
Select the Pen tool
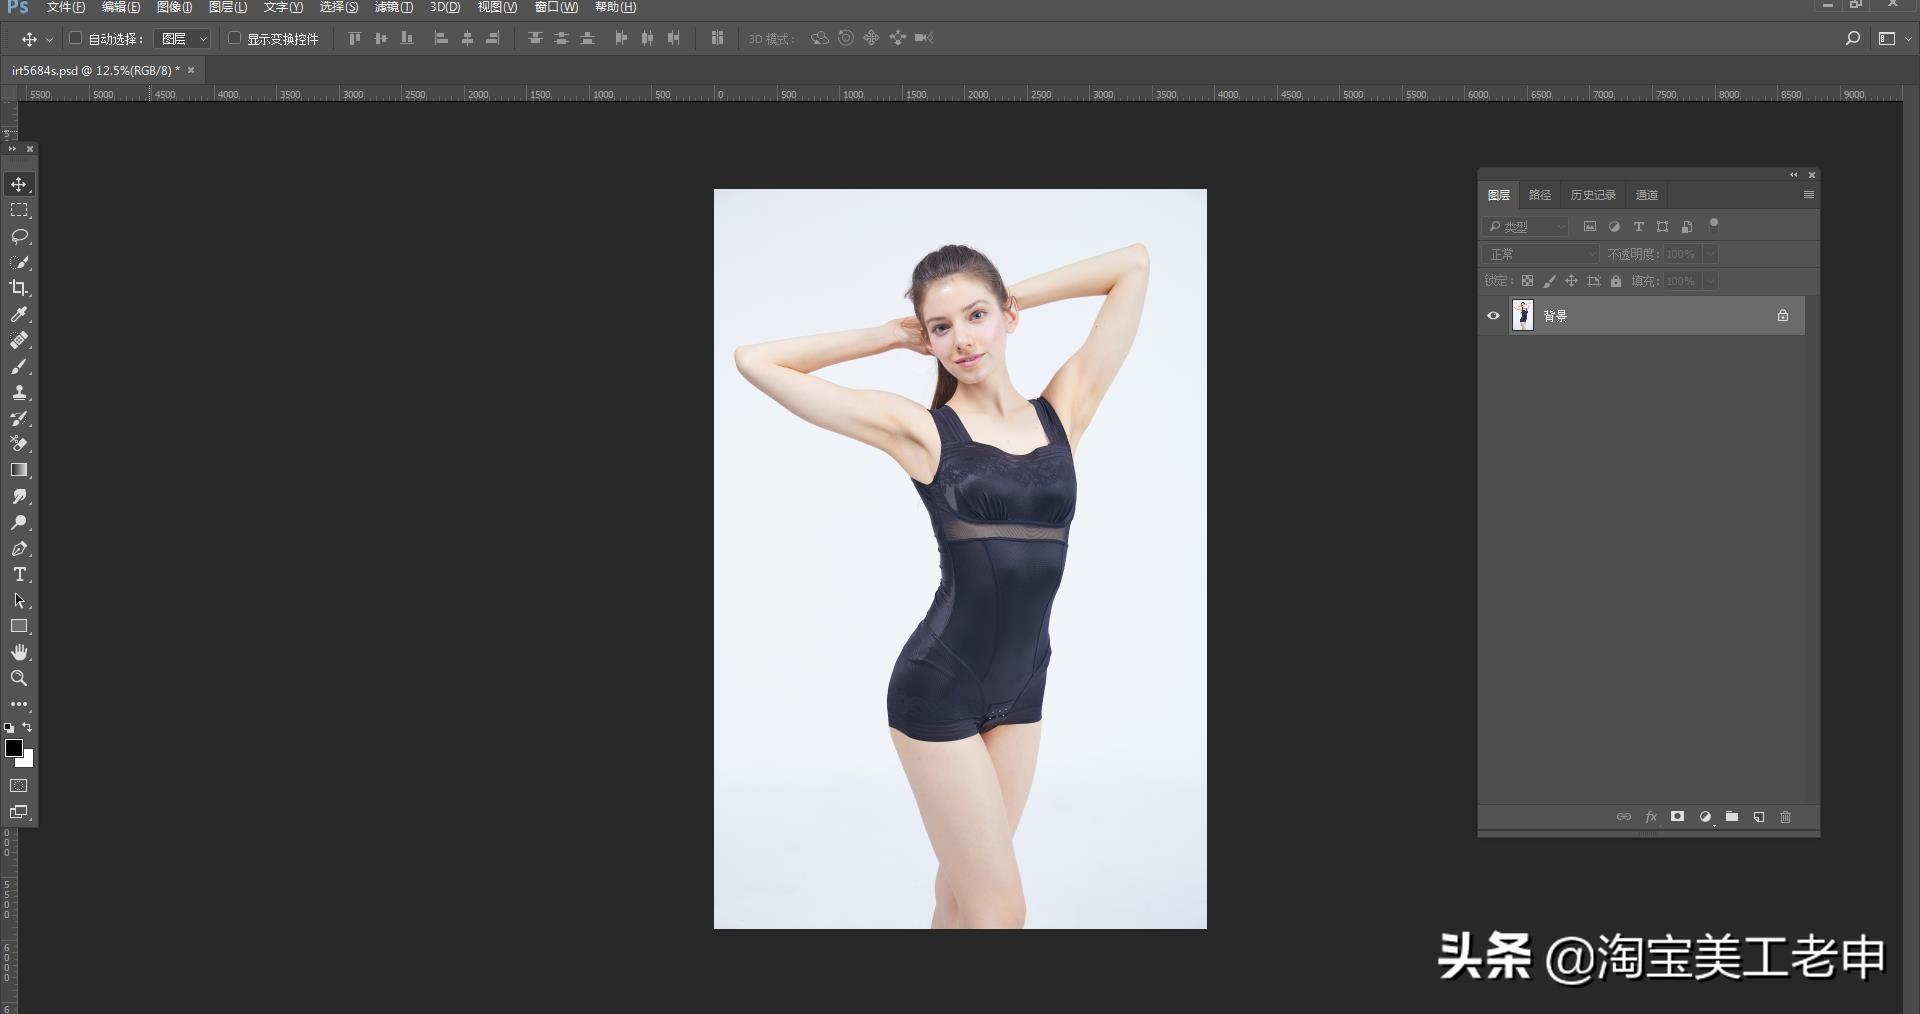[19, 548]
